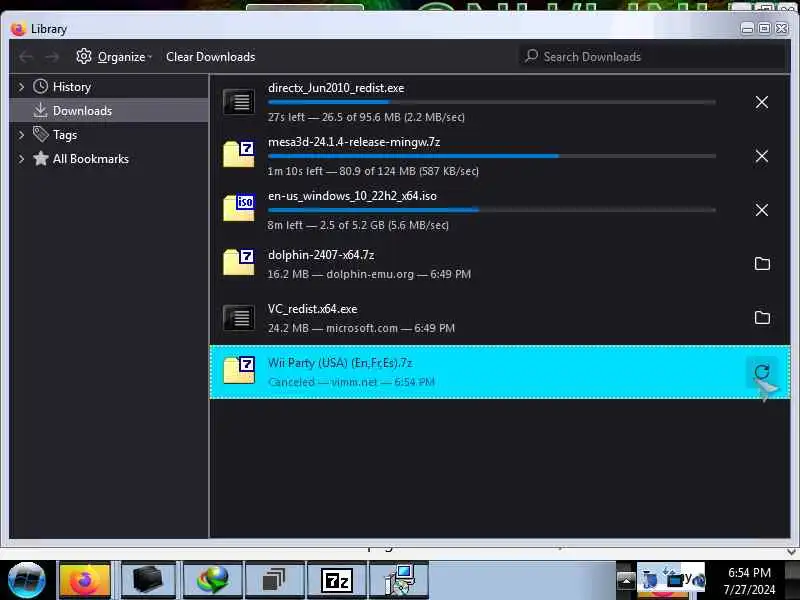
Task: Click Clear Downloads button
Action: pos(210,57)
